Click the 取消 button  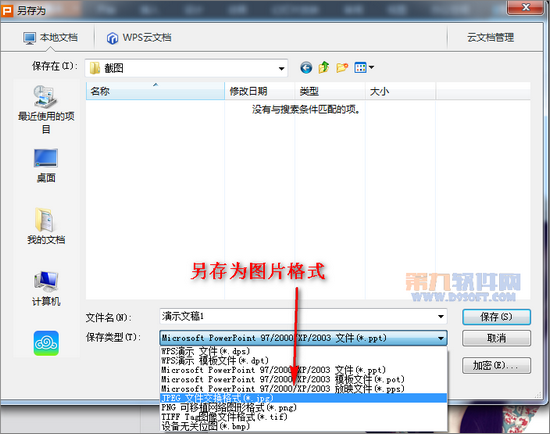tap(496, 338)
